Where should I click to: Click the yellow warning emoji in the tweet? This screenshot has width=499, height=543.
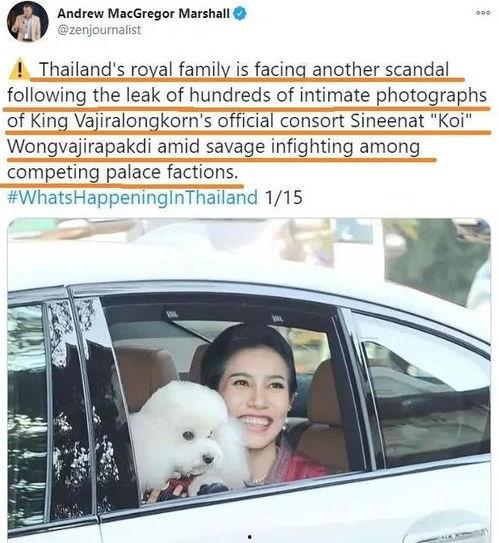pos(19,69)
